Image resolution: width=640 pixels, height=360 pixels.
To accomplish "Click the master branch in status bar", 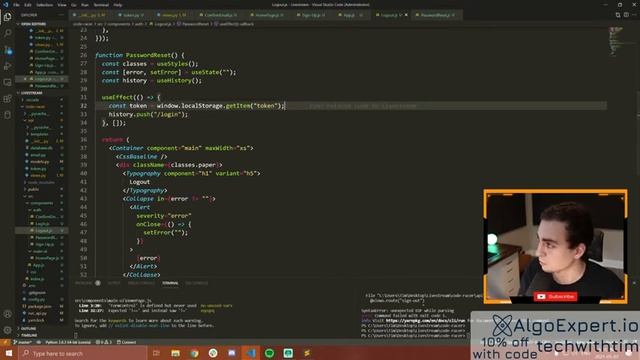I will coord(23,342).
